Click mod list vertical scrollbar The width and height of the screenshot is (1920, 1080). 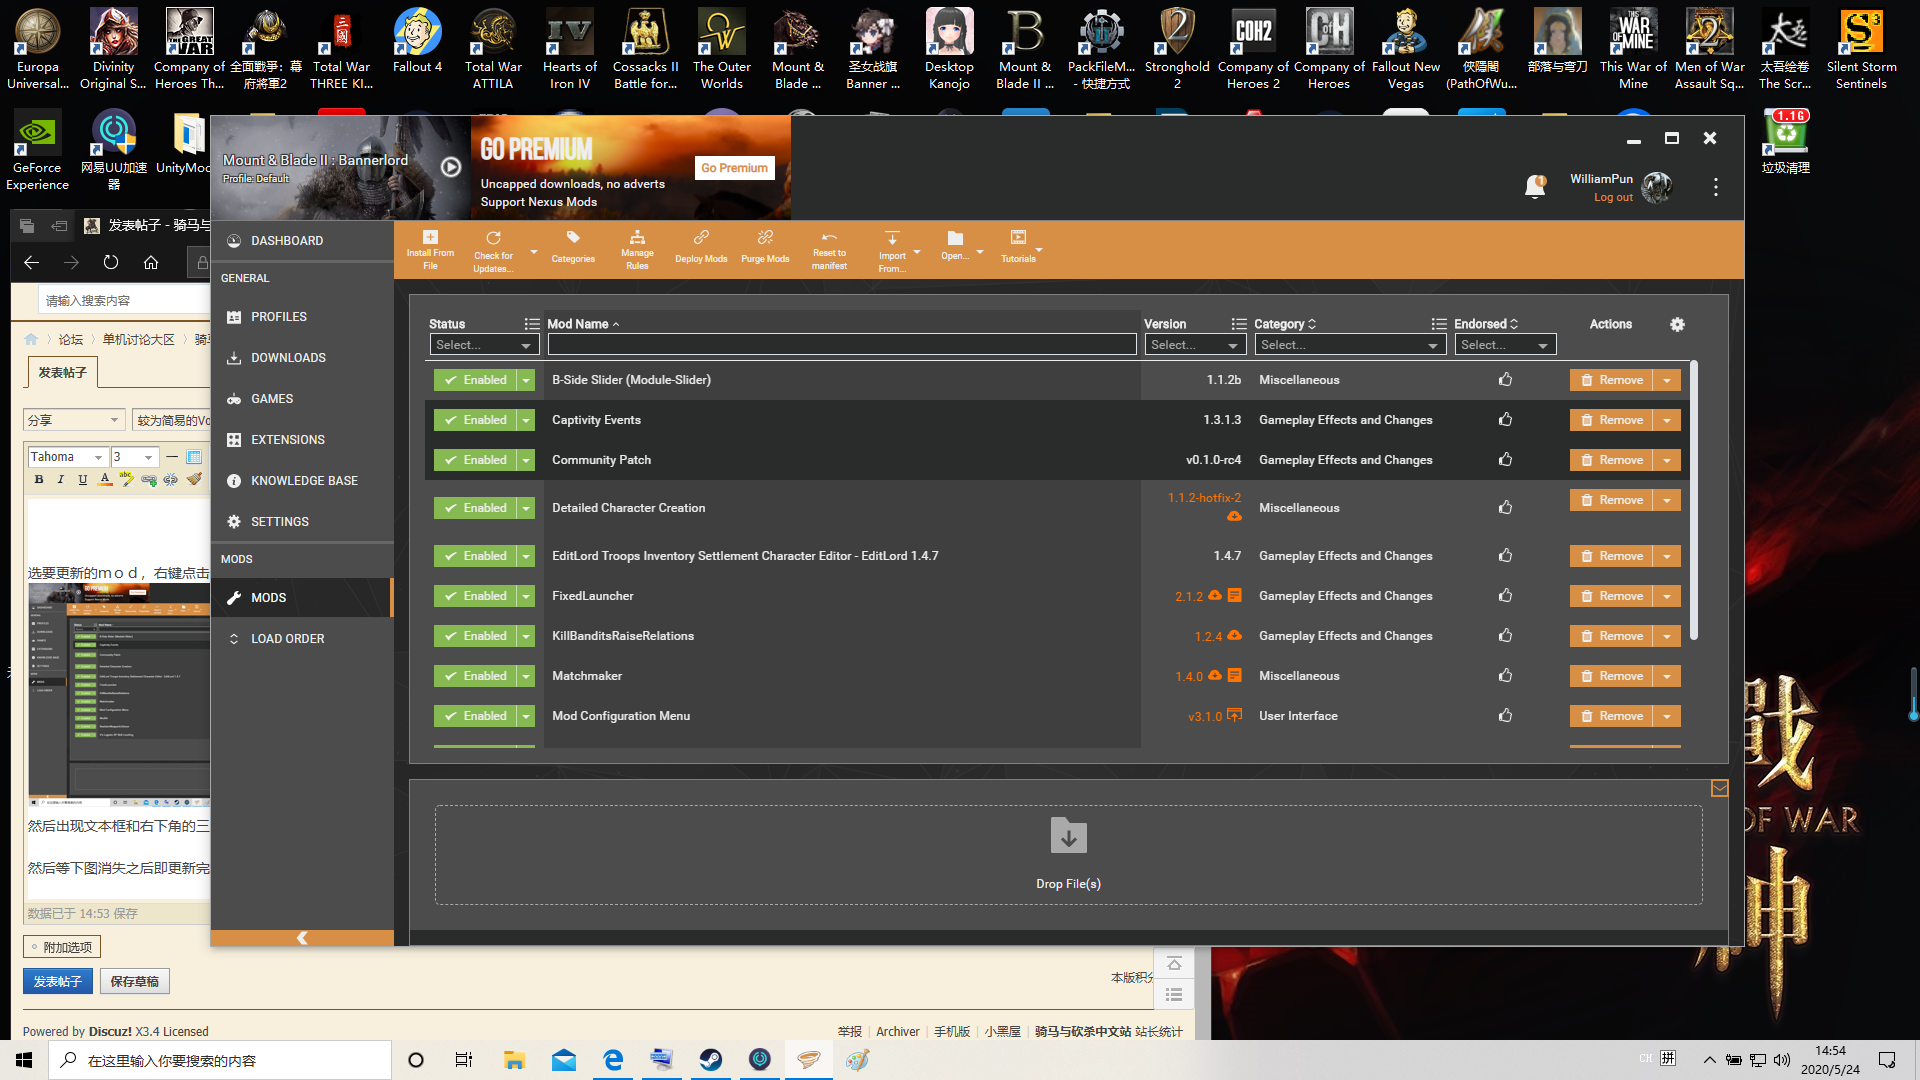(x=1694, y=500)
